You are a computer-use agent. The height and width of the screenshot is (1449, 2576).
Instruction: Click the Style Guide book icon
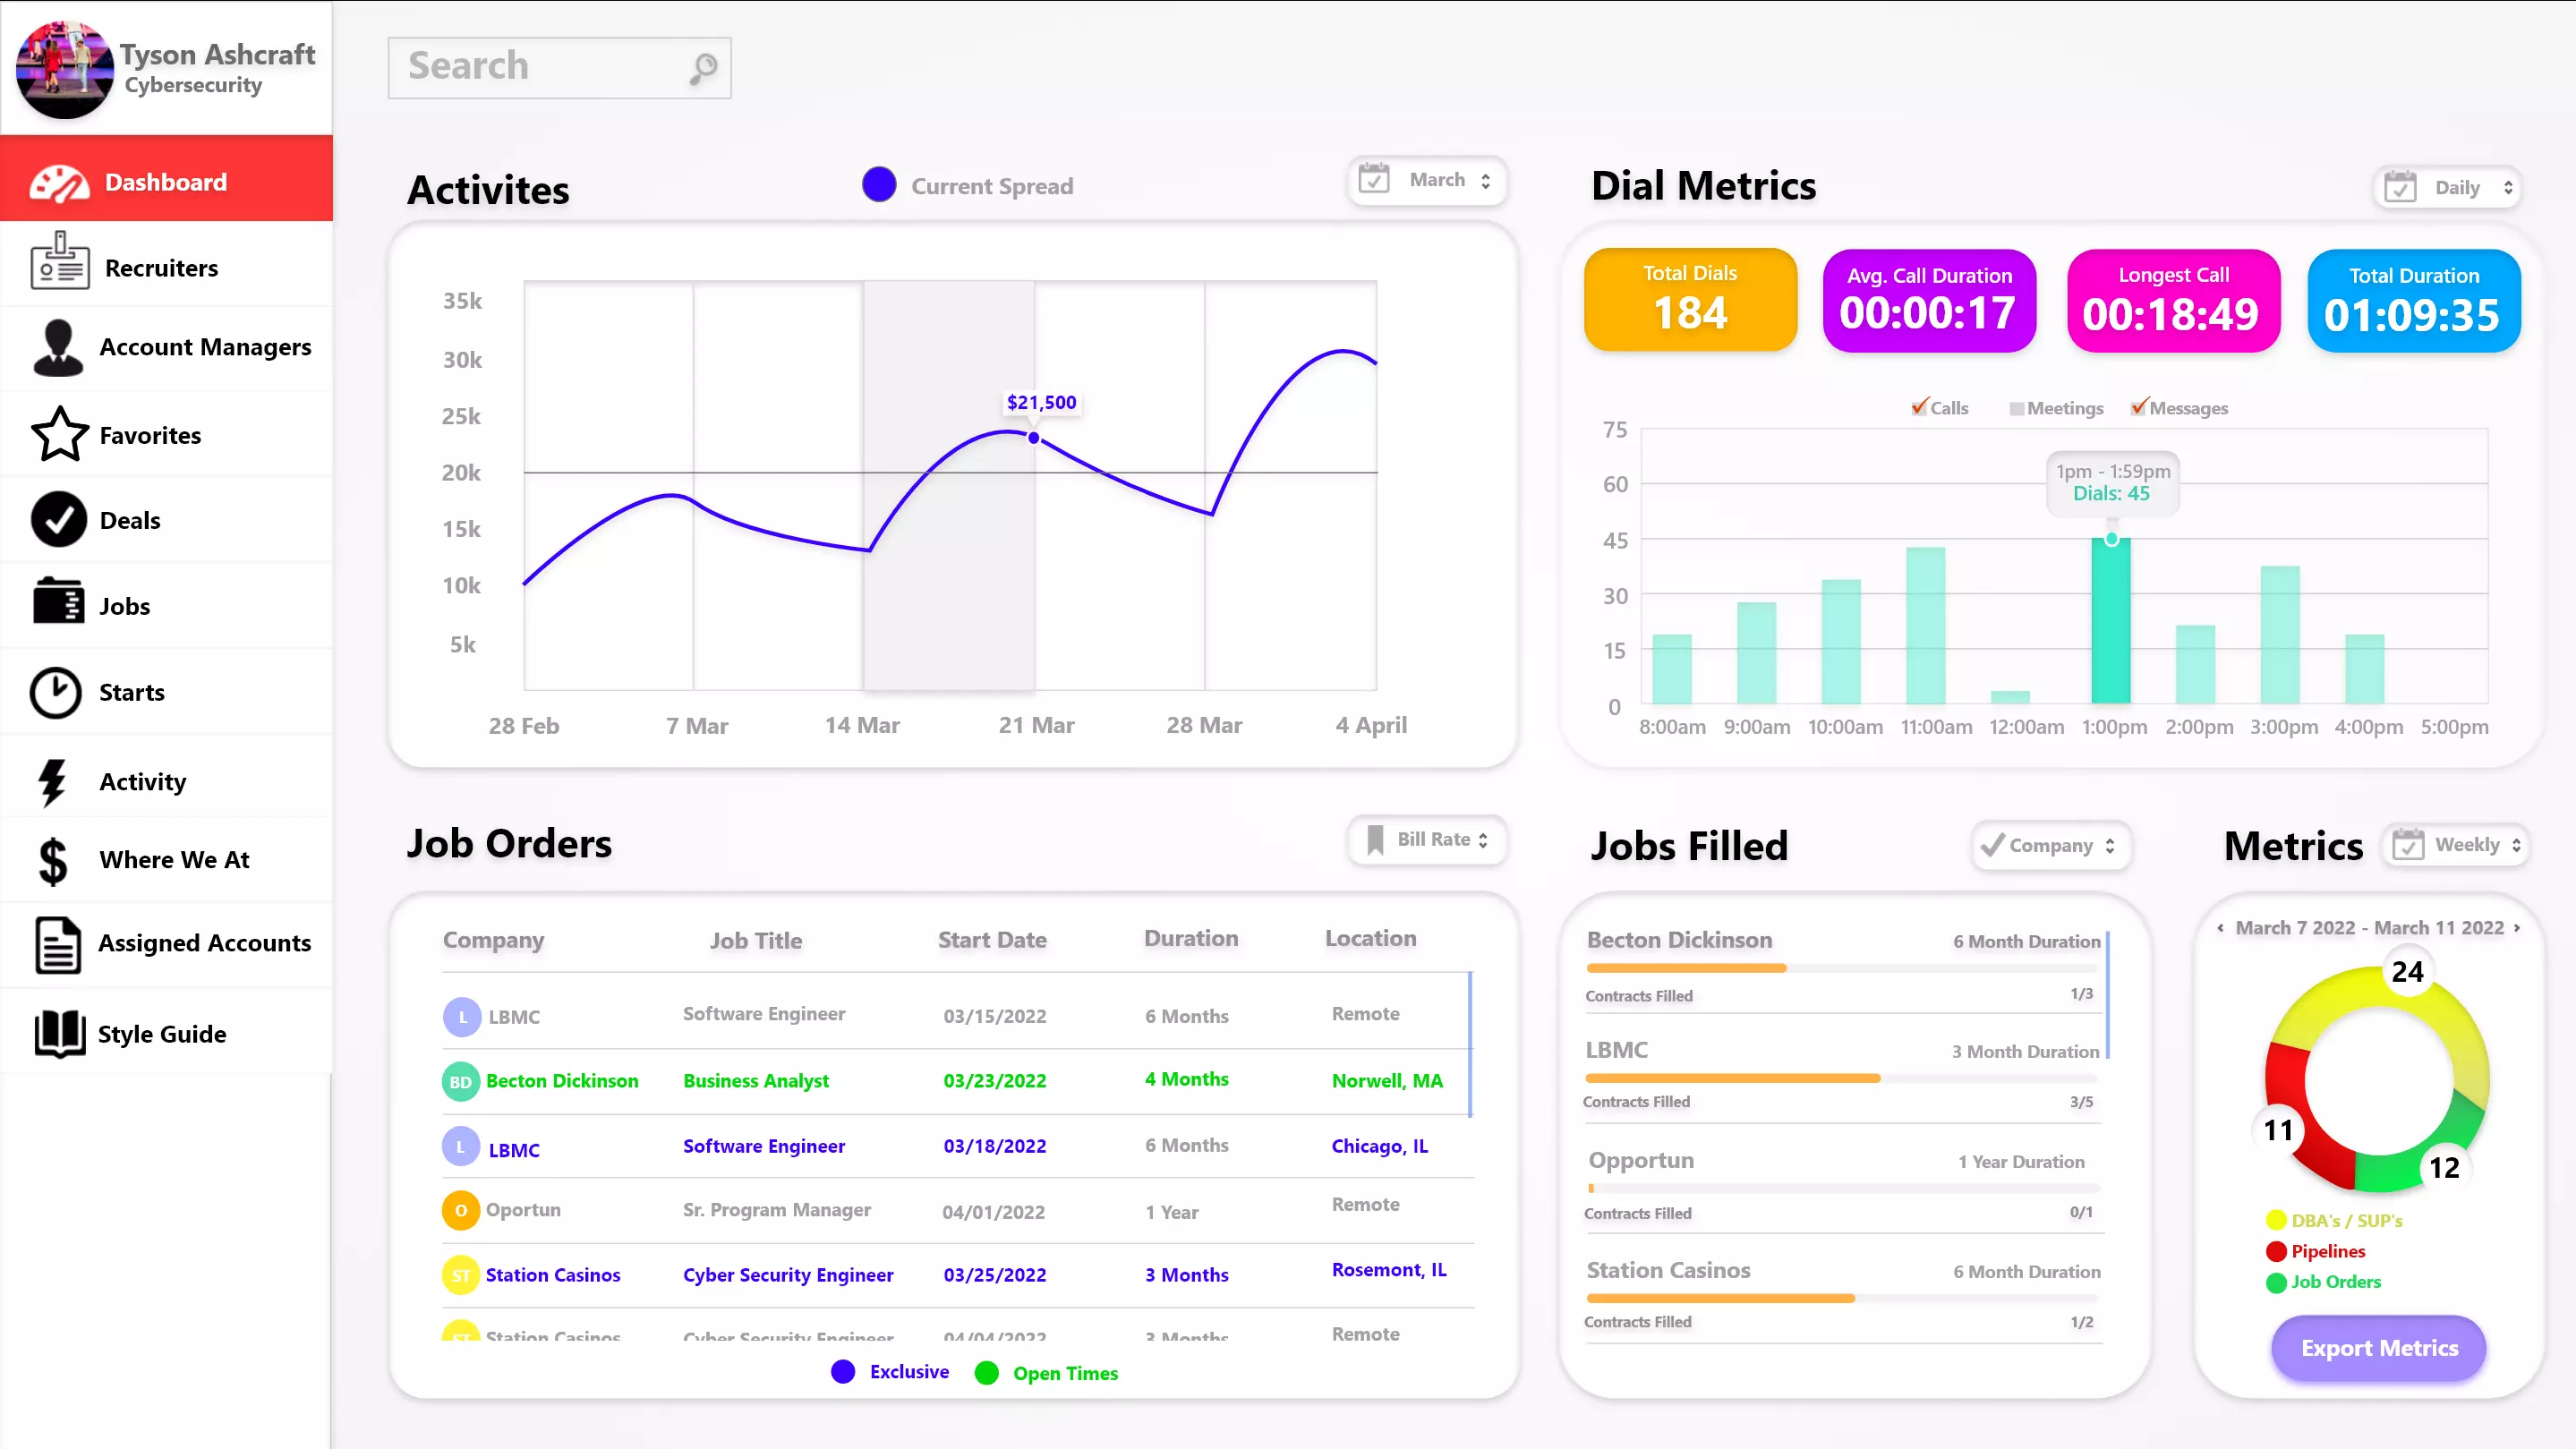click(x=59, y=1033)
